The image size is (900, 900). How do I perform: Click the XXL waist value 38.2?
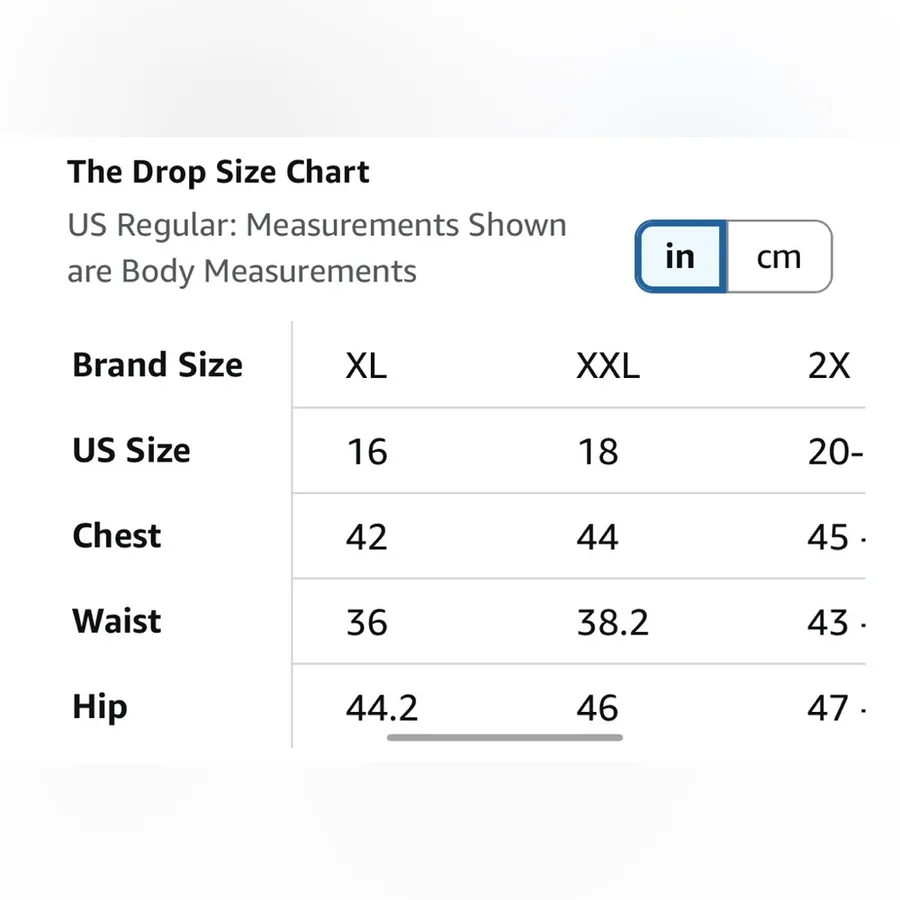click(612, 623)
